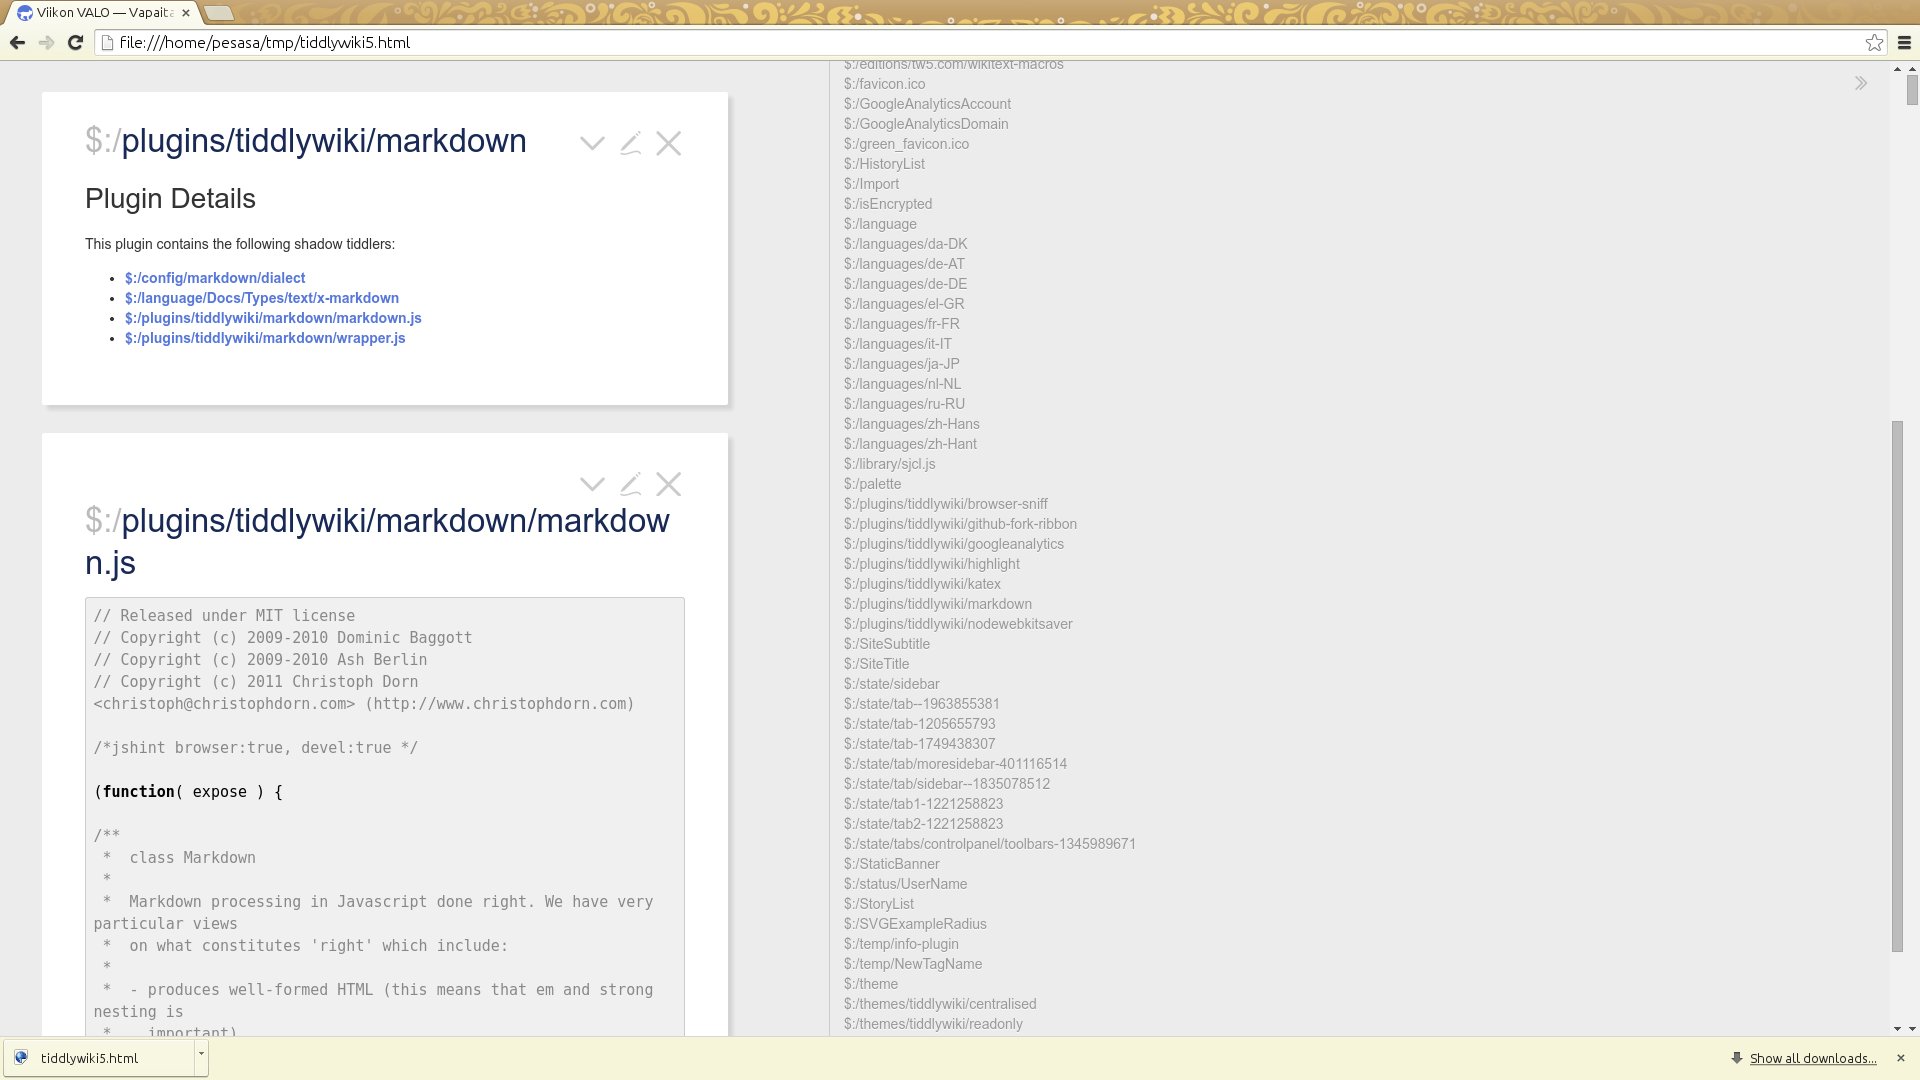Open $:/languages/zh-Hant entry
The image size is (1920, 1080).
tap(910, 444)
